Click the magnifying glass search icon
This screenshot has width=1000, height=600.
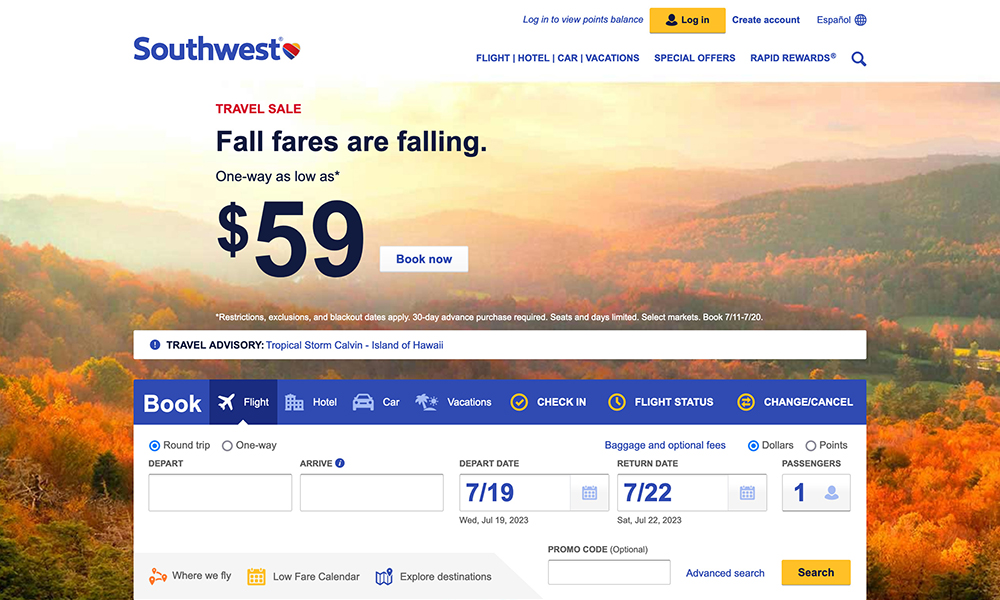[858, 59]
